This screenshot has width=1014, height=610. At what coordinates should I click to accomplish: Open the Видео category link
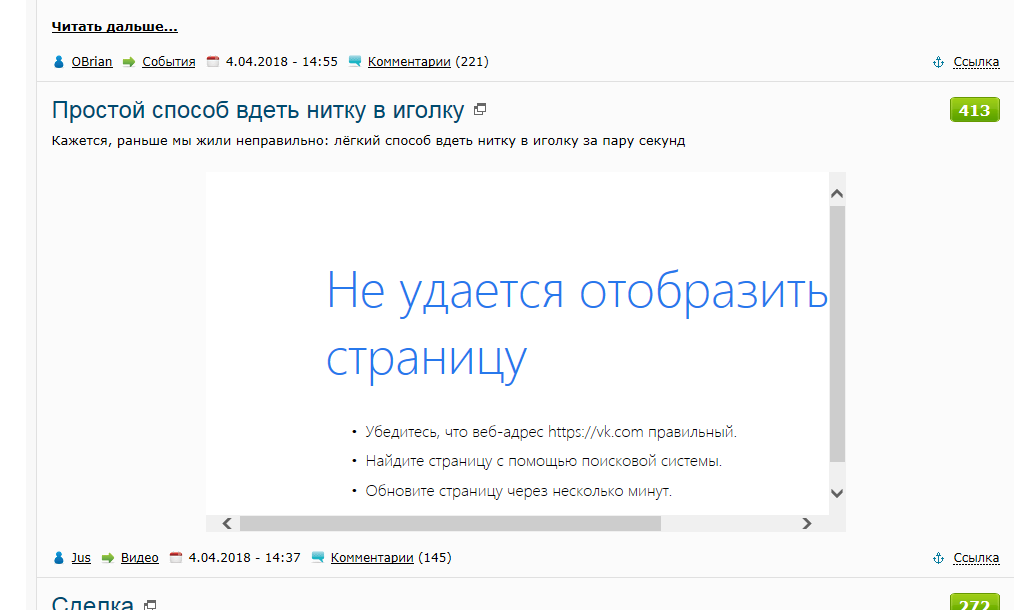click(140, 558)
